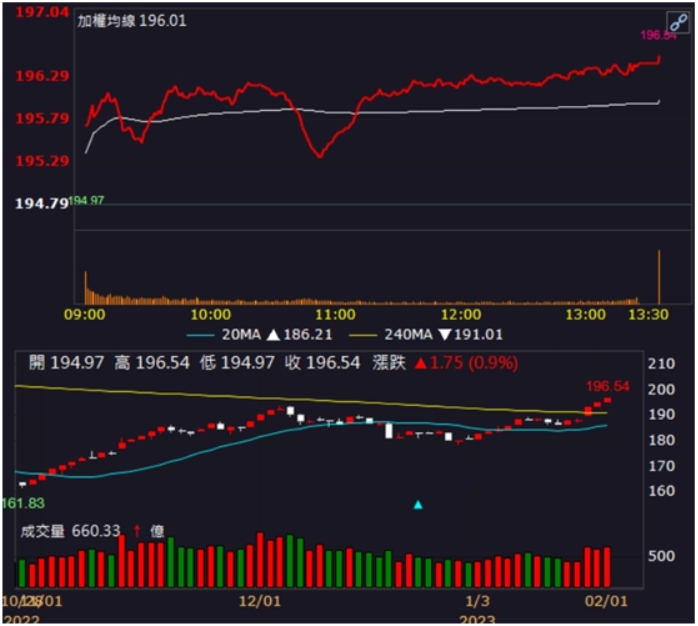698x626 pixels.
Task: Click the 13:00 time axis label
Action: pos(585,314)
